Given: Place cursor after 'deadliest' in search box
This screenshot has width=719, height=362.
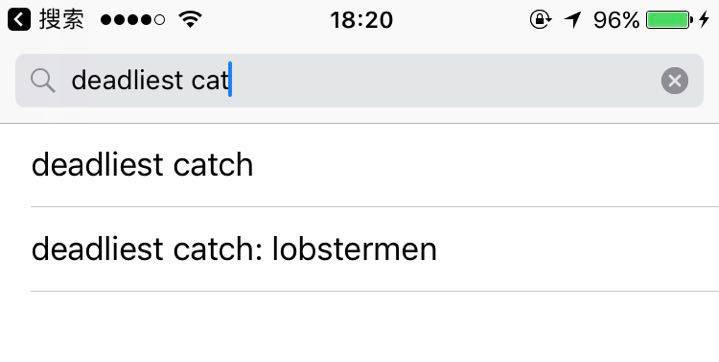Looking at the screenshot, I should pos(184,81).
